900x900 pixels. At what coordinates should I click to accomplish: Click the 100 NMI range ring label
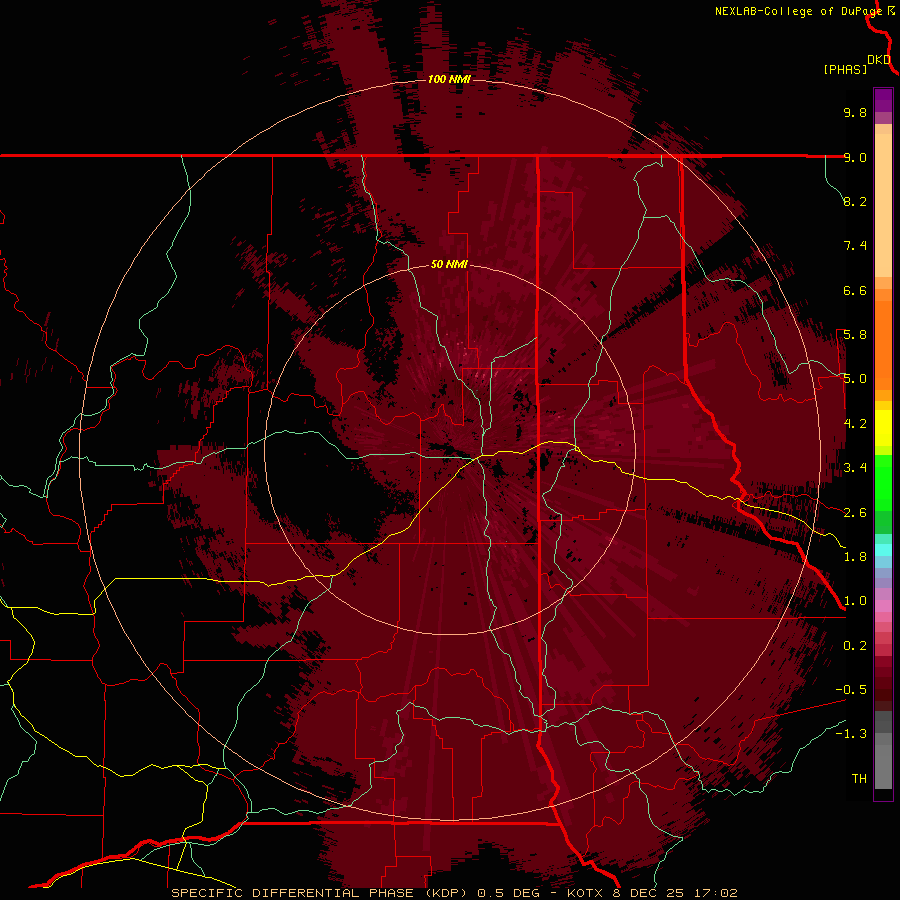point(449,79)
